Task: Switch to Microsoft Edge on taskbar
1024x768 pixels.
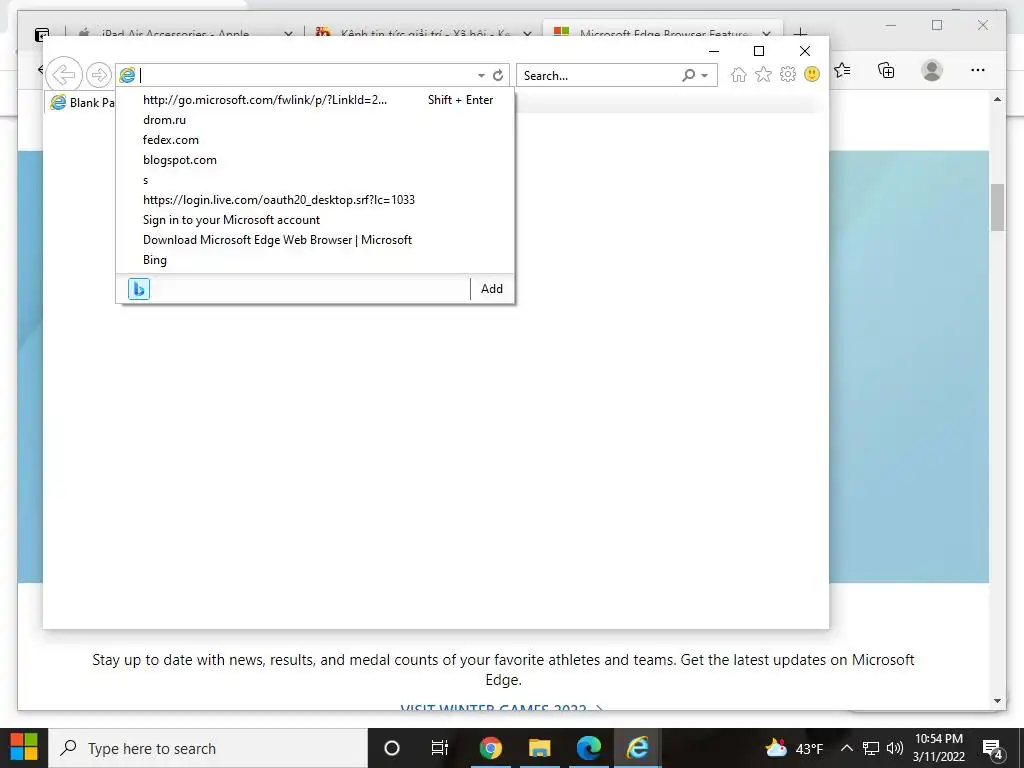Action: (x=588, y=748)
